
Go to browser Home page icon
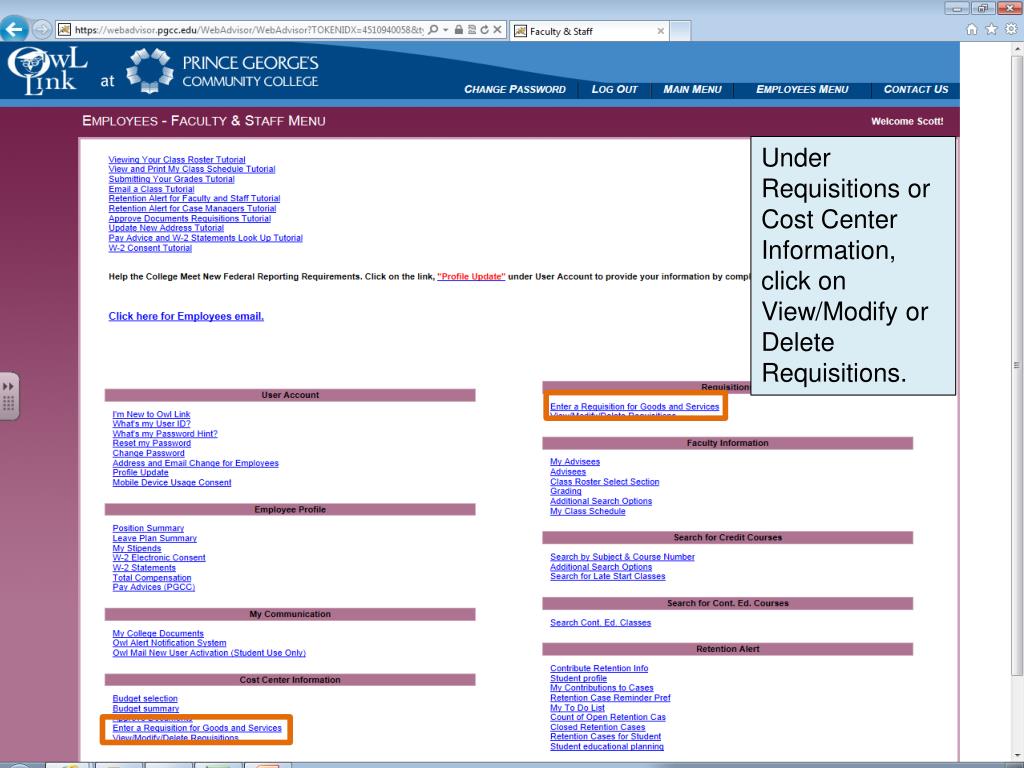972,29
